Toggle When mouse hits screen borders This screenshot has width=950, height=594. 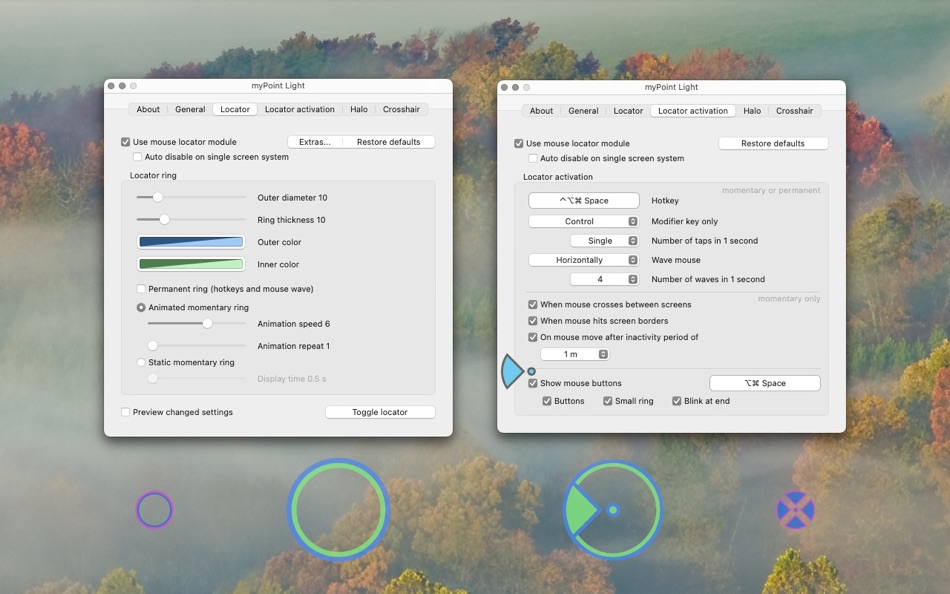(533, 321)
